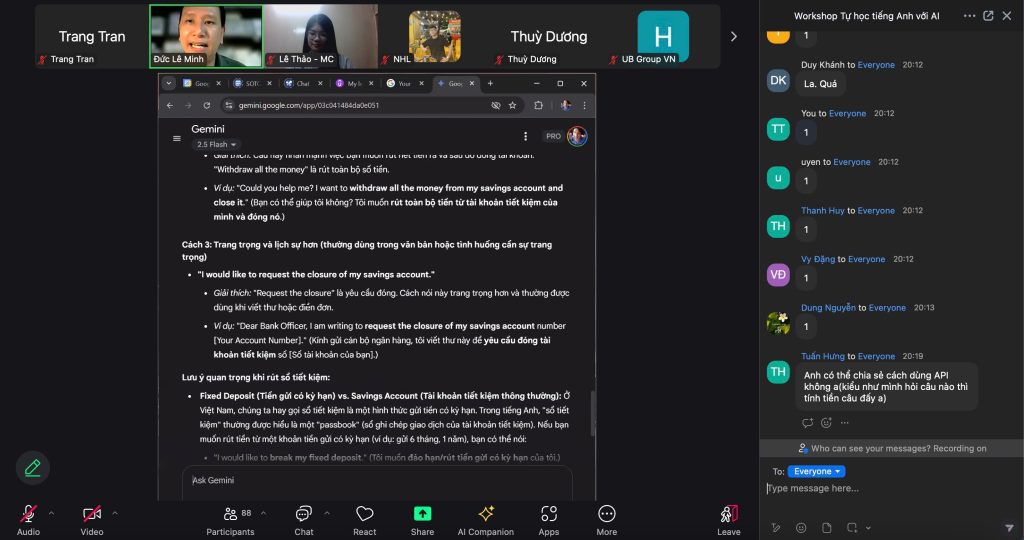The image size is (1024, 540).
Task: Open a new browser tab
Action: click(x=490, y=84)
